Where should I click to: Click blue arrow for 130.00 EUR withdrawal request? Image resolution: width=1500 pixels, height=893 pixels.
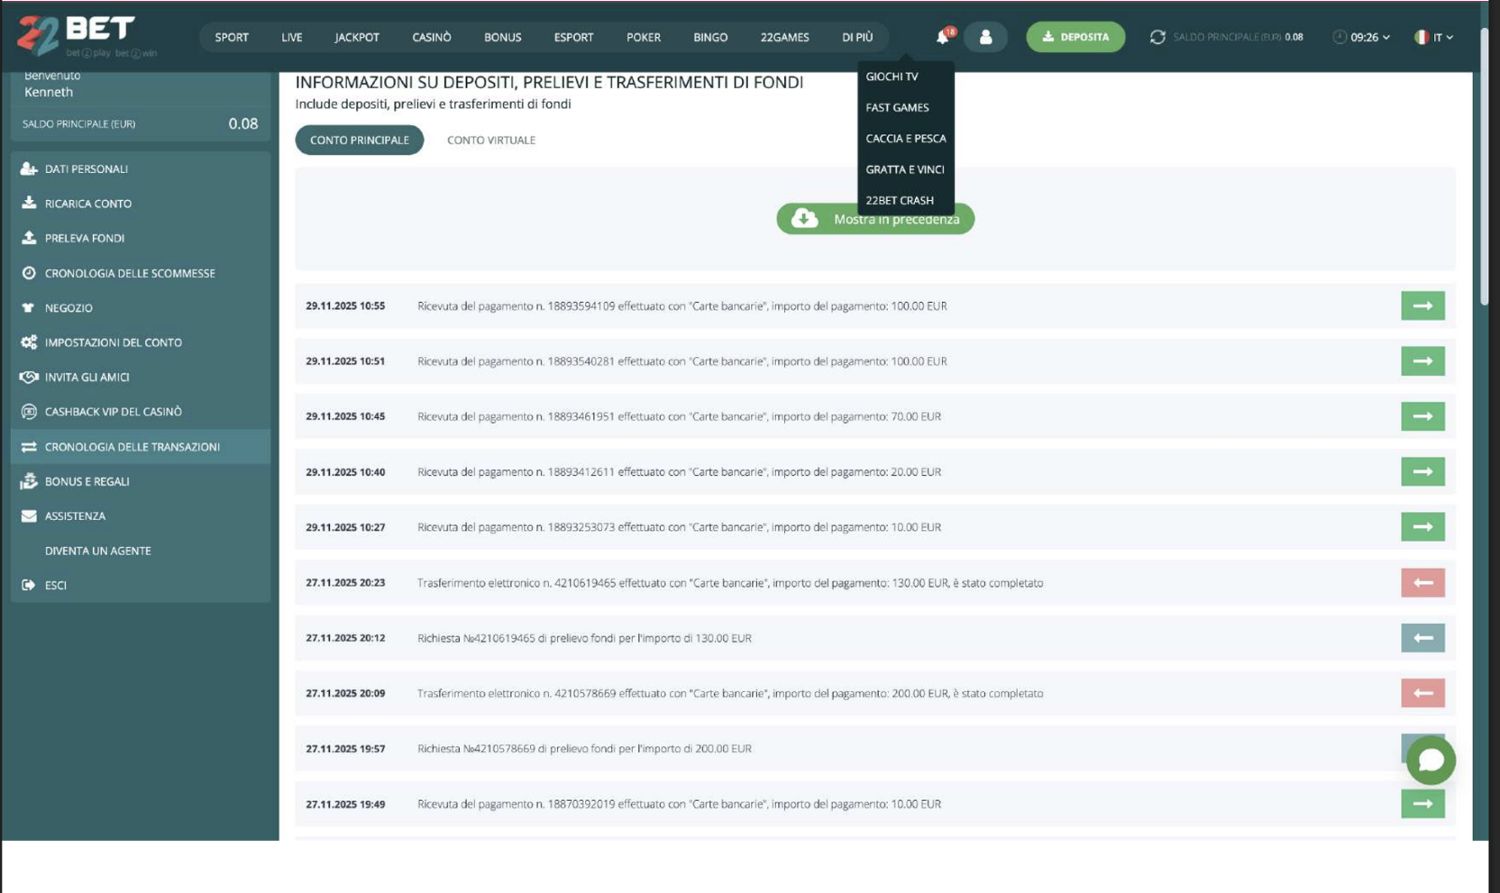tap(1422, 638)
